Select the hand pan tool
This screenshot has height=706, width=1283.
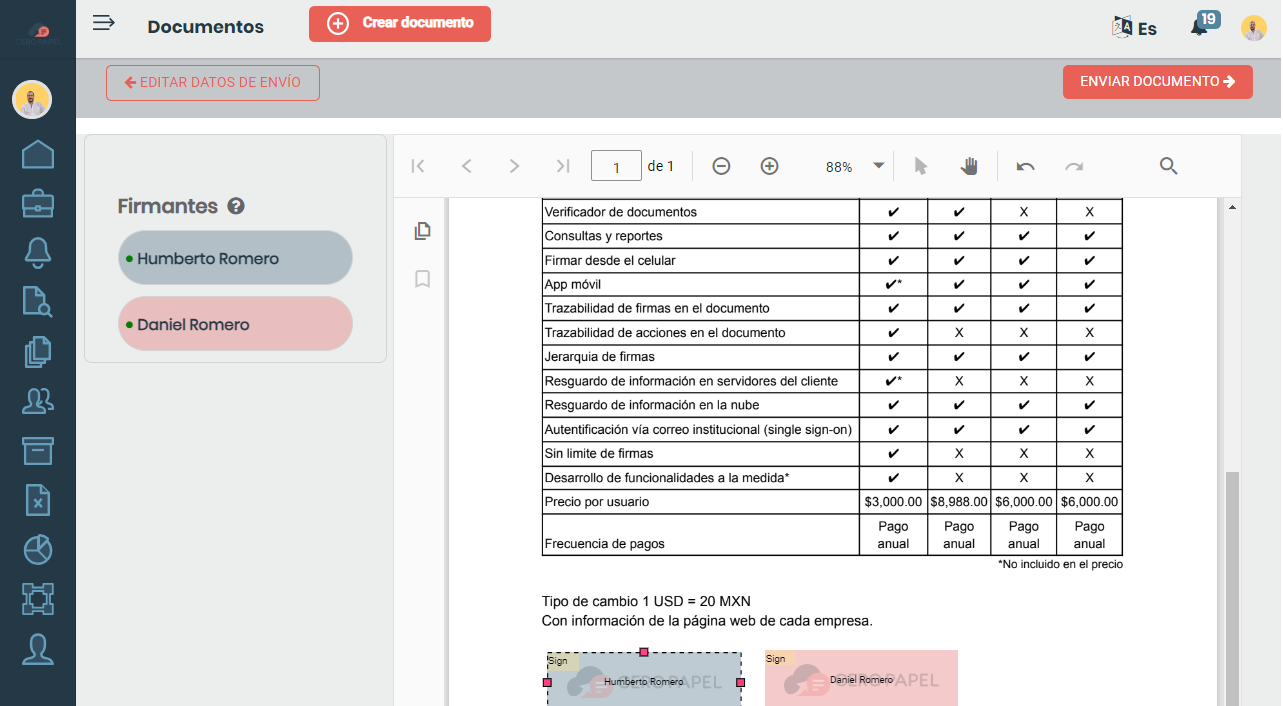969,166
